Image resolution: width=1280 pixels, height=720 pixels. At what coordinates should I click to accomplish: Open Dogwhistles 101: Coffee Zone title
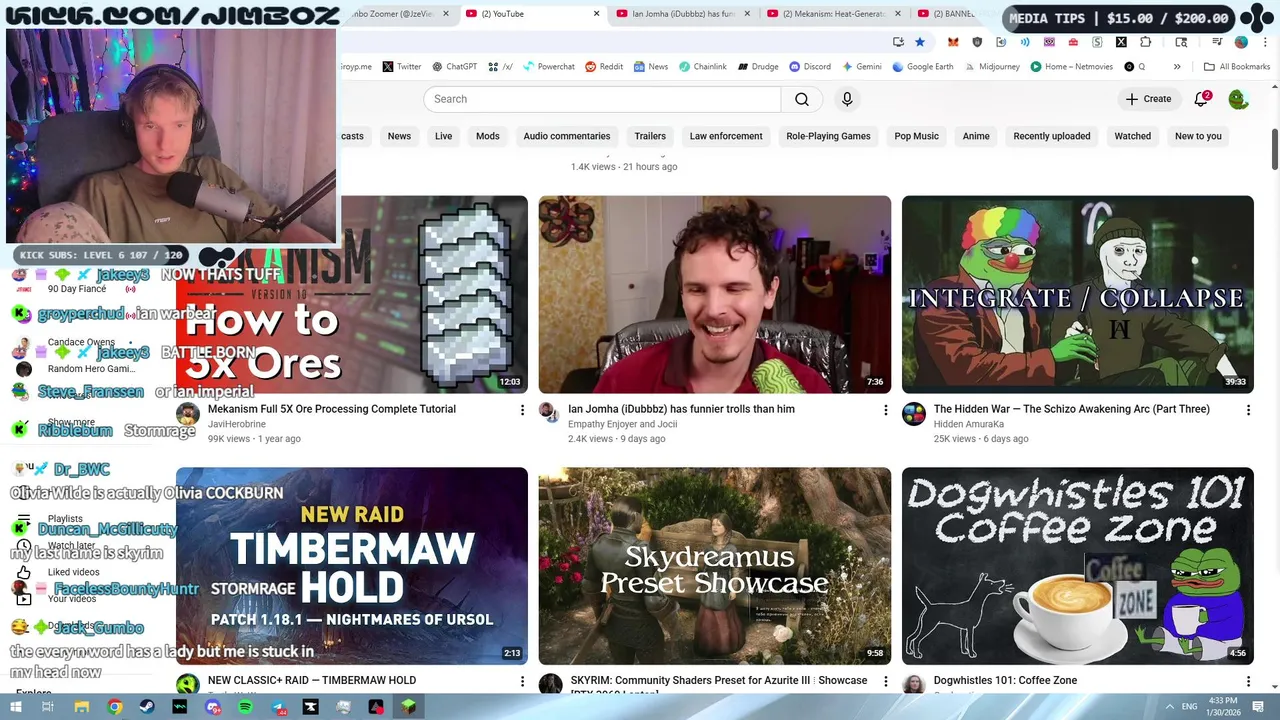pos(1005,680)
